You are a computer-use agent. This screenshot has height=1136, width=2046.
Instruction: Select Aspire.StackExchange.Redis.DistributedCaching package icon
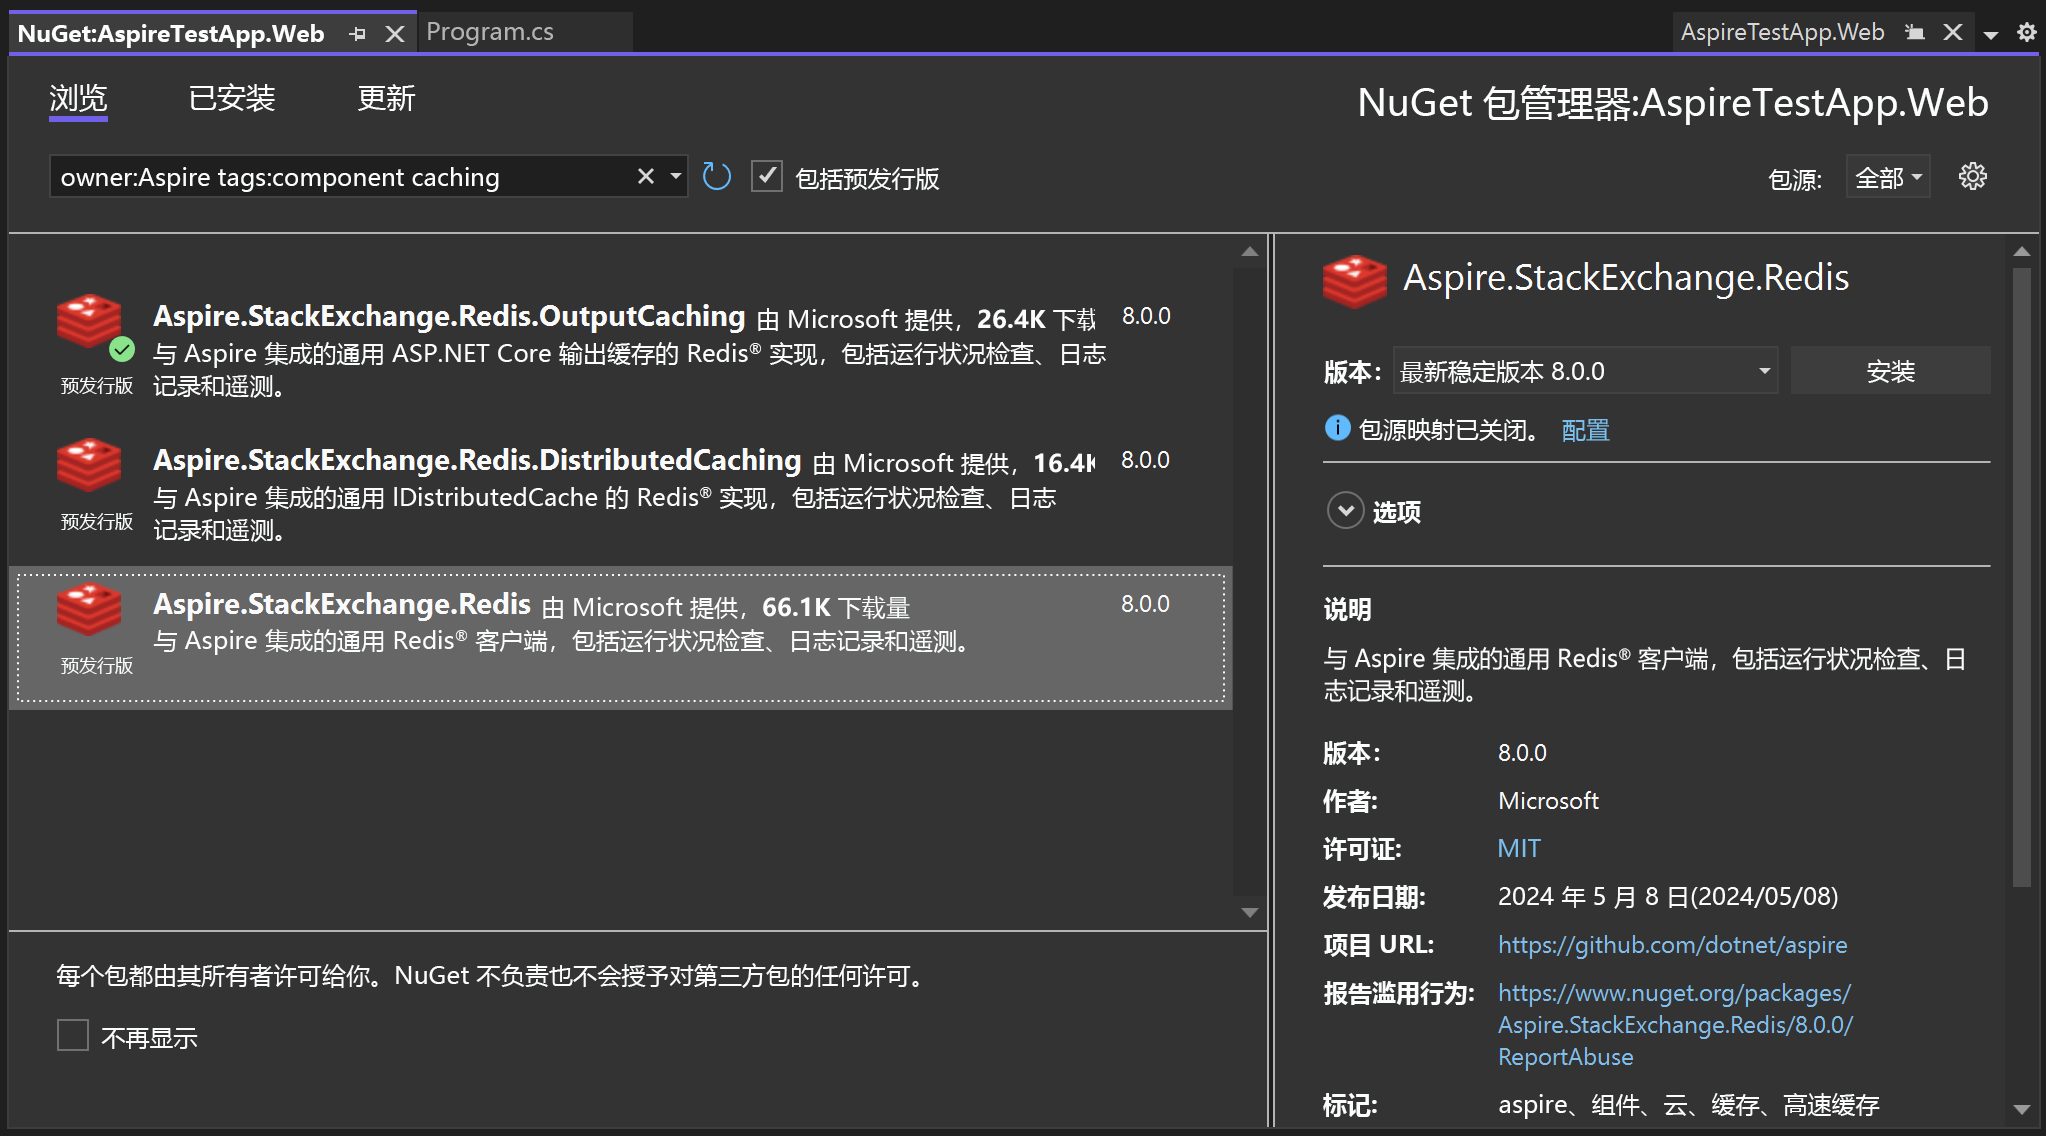(89, 464)
